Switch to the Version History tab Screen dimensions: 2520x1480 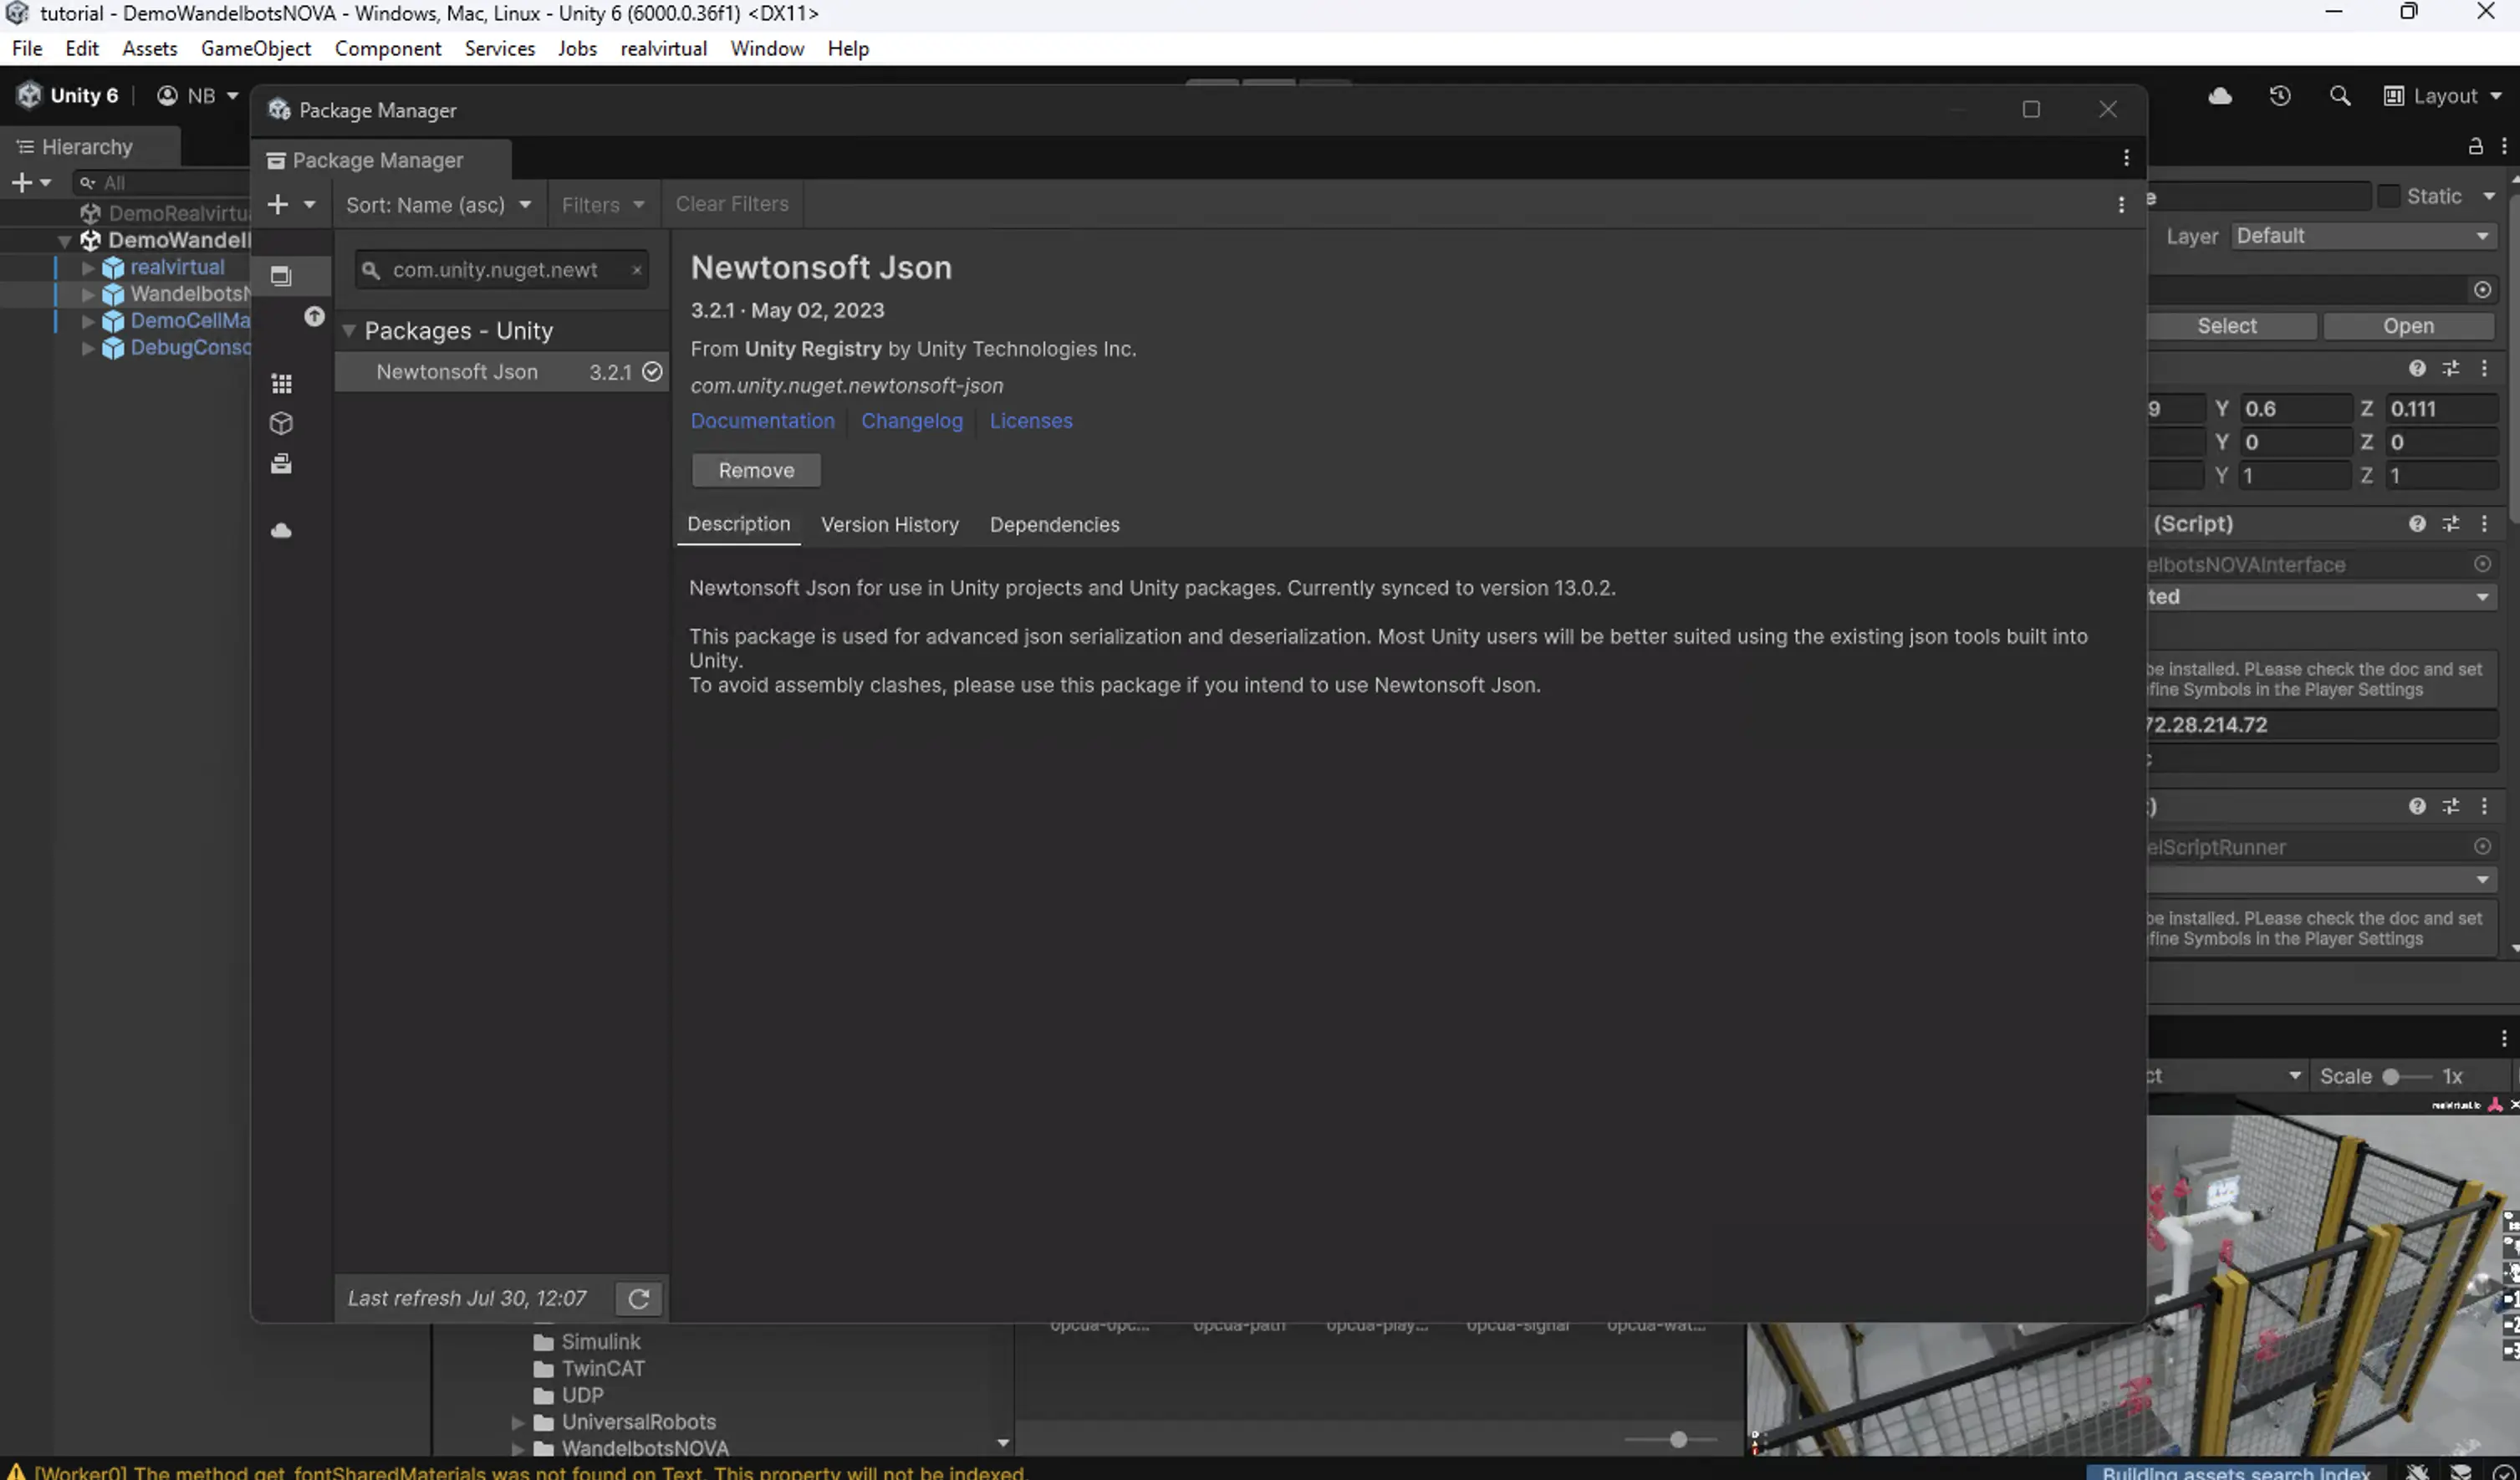coord(889,524)
